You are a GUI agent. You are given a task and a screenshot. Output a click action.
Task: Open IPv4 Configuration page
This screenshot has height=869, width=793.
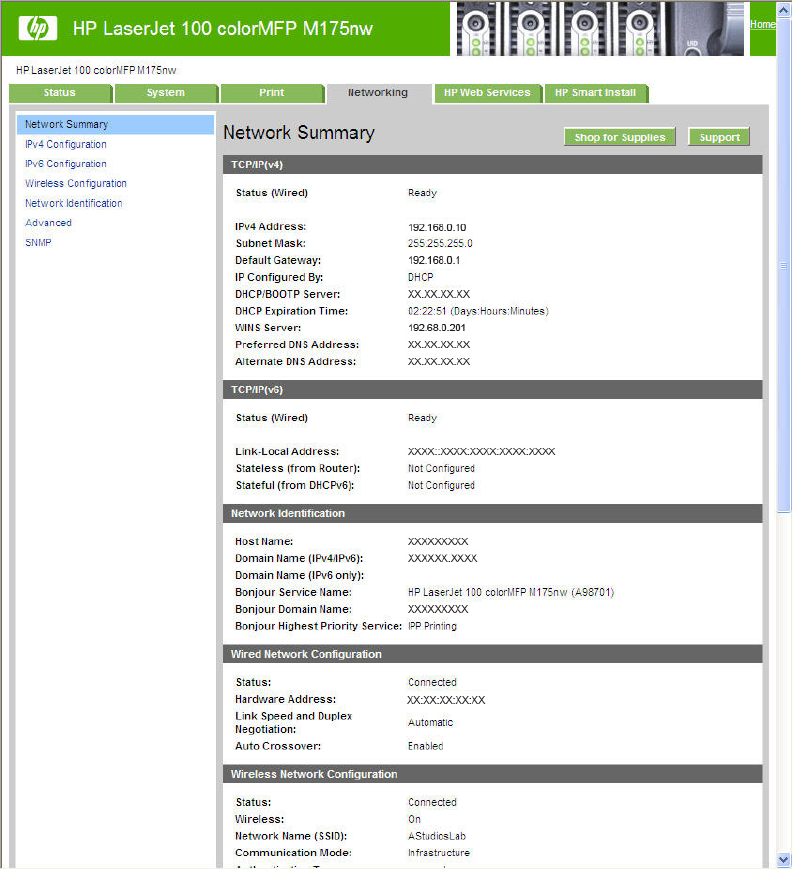[x=66, y=144]
